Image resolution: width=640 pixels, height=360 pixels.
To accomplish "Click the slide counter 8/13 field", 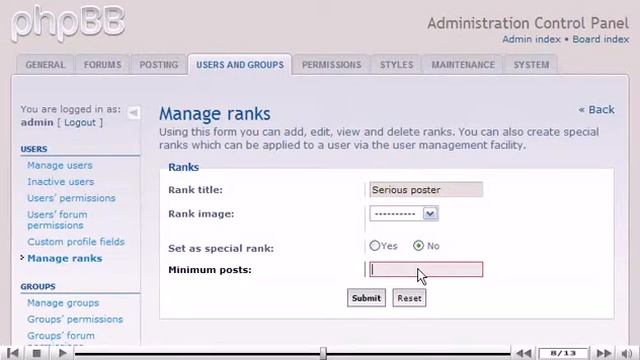I will point(563,353).
